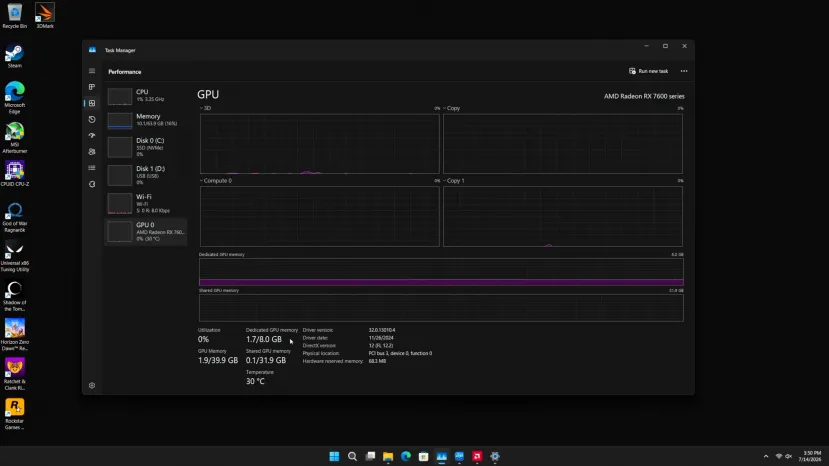The image size is (829, 466).
Task: Open AMD Software from taskbar
Action: pos(477,456)
